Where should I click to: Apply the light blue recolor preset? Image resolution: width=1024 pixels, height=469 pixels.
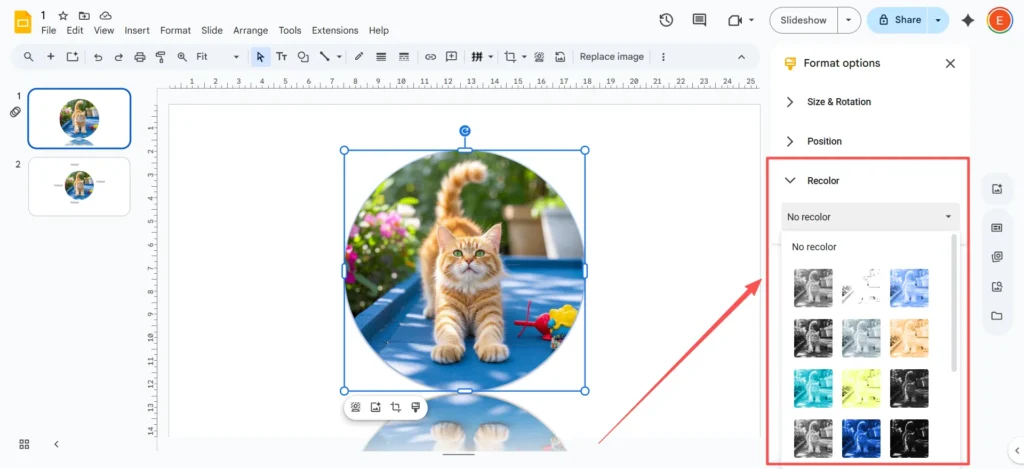coord(909,288)
